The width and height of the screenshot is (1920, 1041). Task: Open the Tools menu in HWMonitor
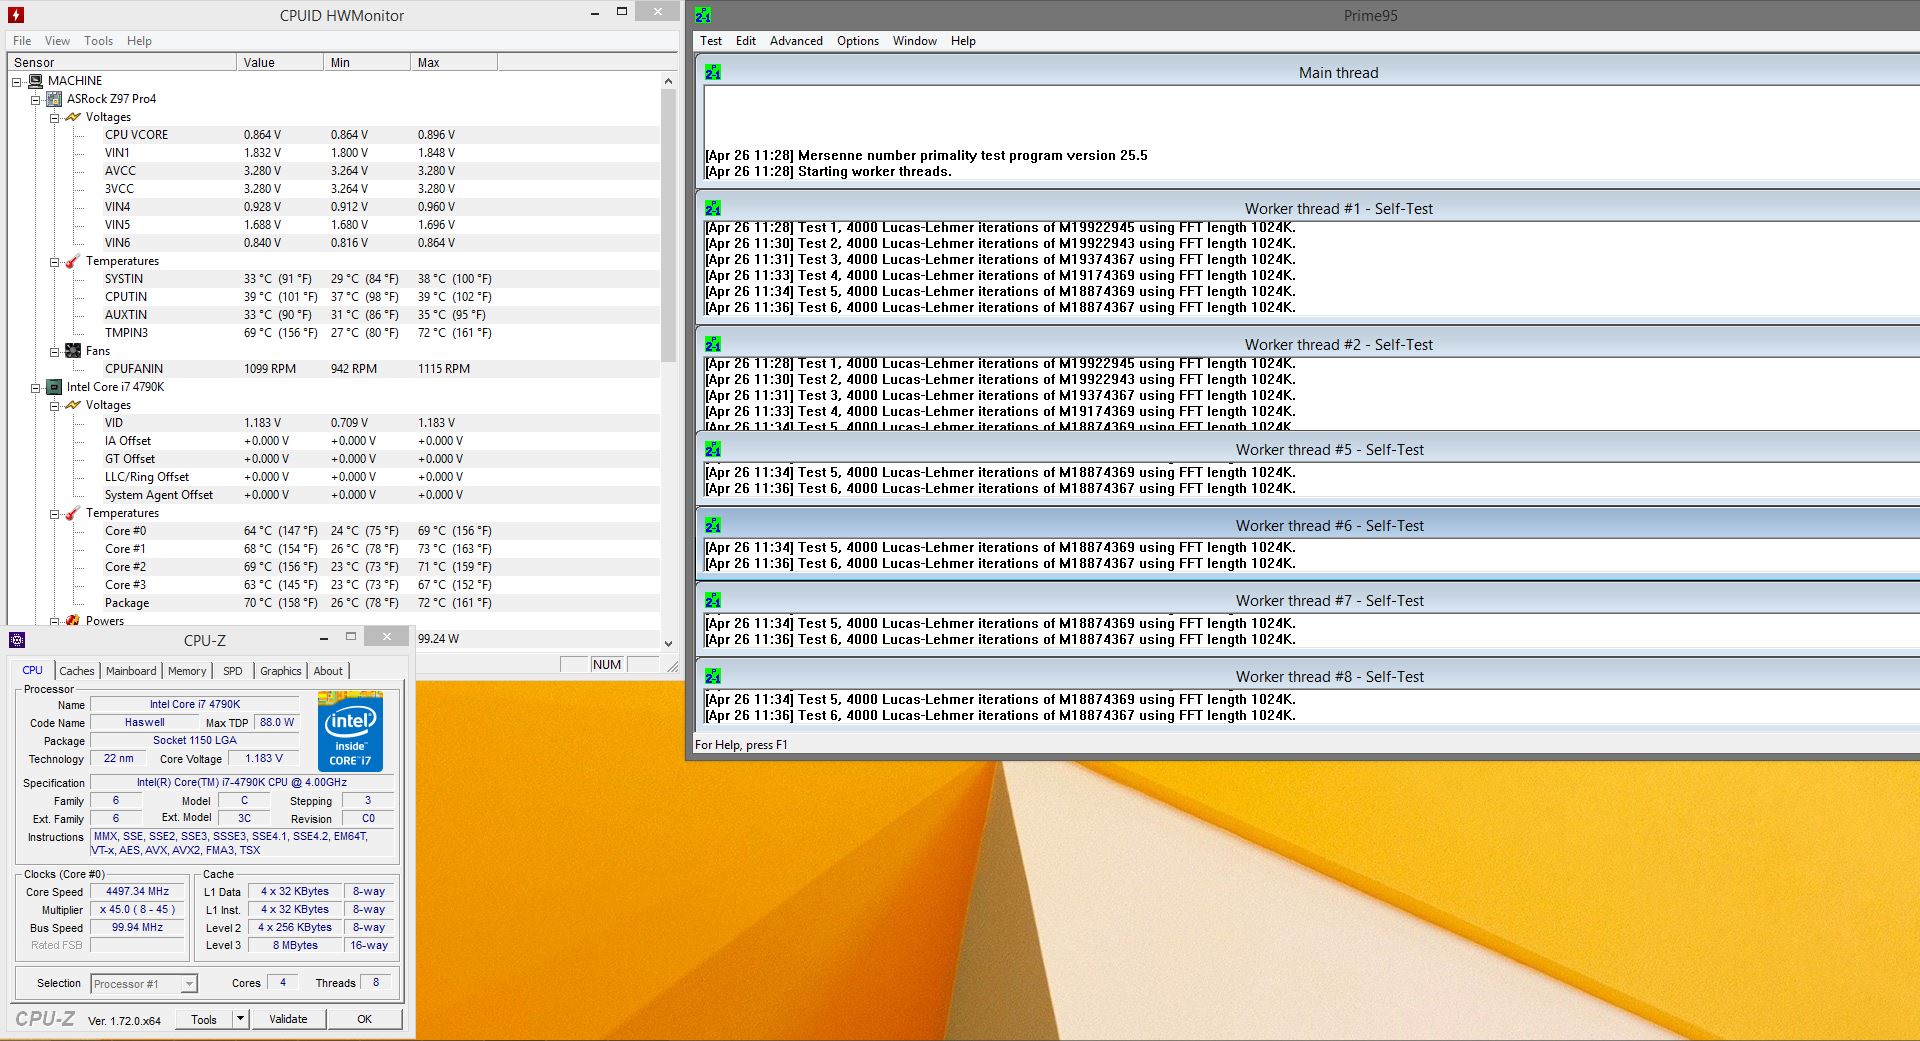coord(98,41)
